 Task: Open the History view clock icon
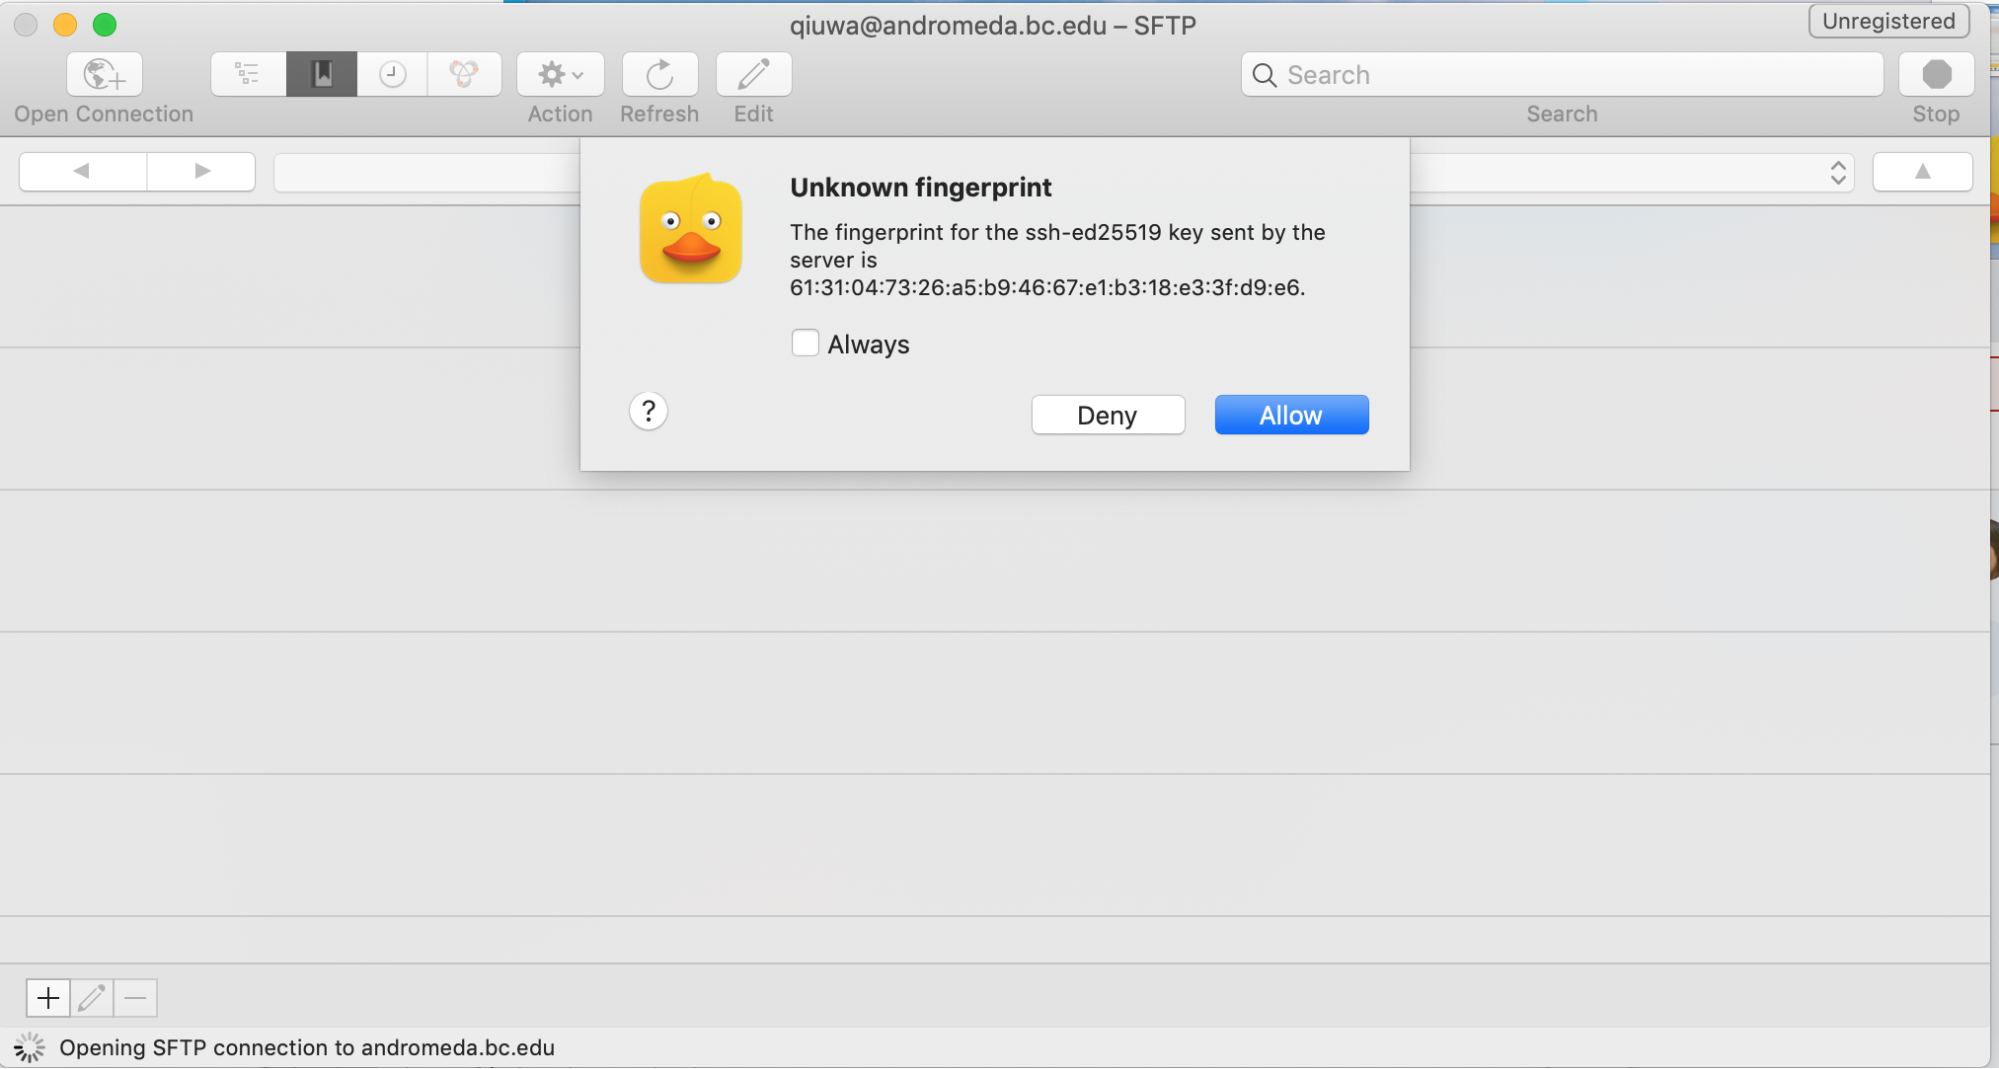[x=392, y=74]
